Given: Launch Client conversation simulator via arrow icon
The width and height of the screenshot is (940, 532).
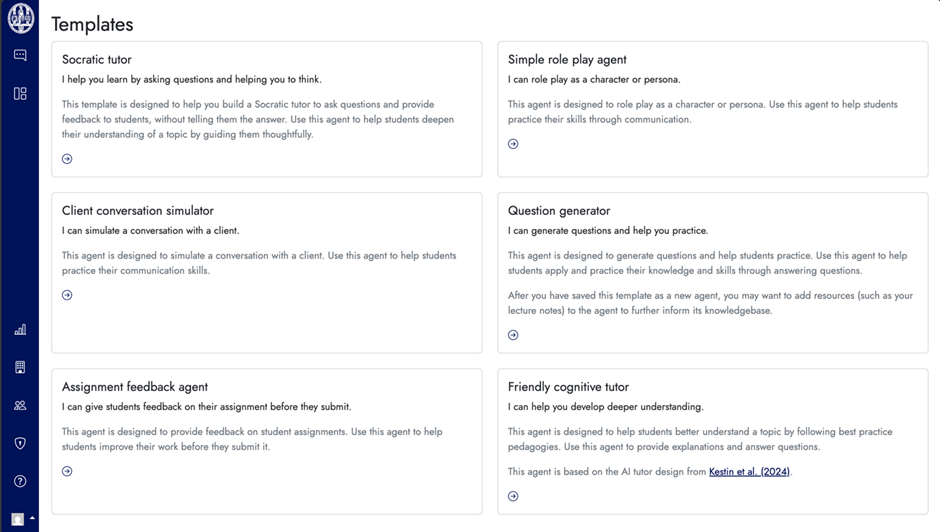Looking at the screenshot, I should (67, 295).
